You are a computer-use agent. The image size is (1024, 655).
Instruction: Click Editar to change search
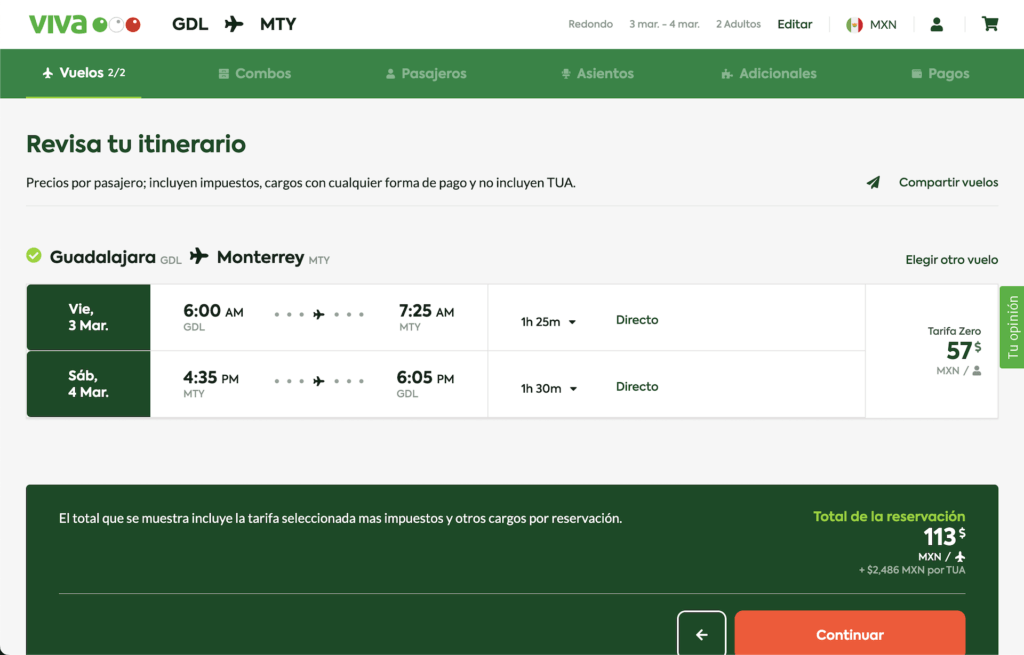point(795,24)
